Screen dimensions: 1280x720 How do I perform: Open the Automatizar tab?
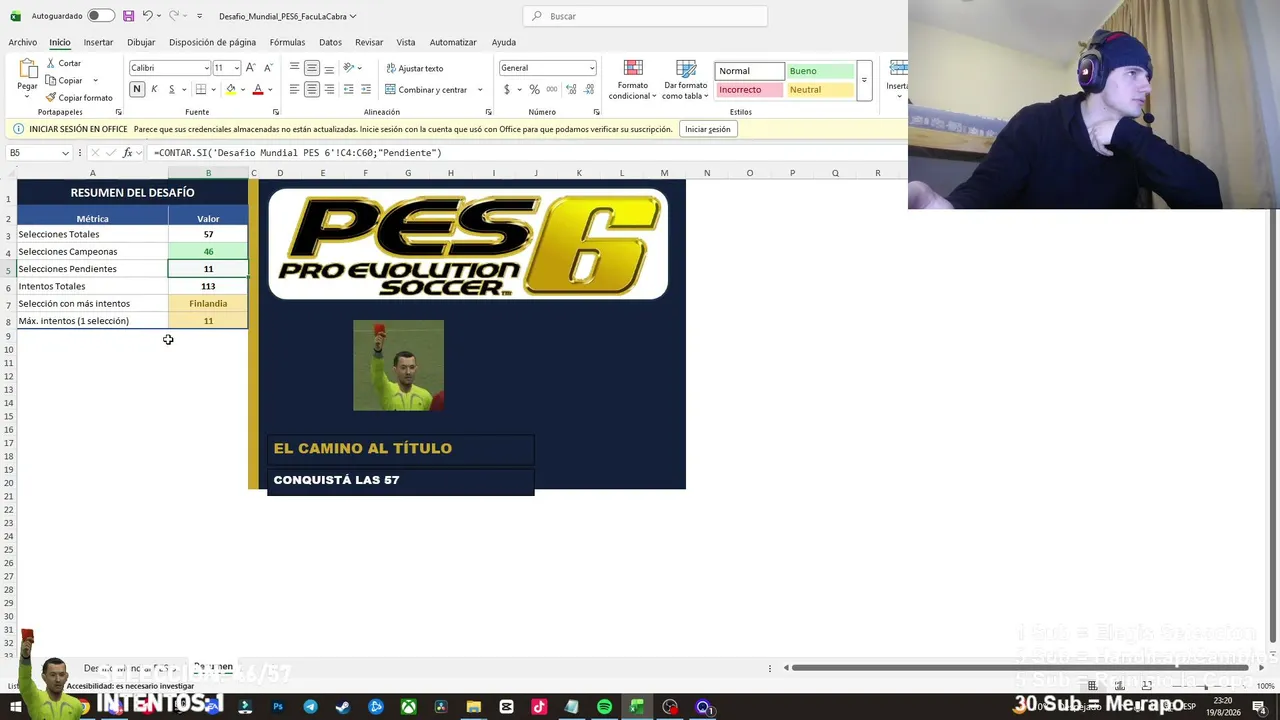click(453, 42)
